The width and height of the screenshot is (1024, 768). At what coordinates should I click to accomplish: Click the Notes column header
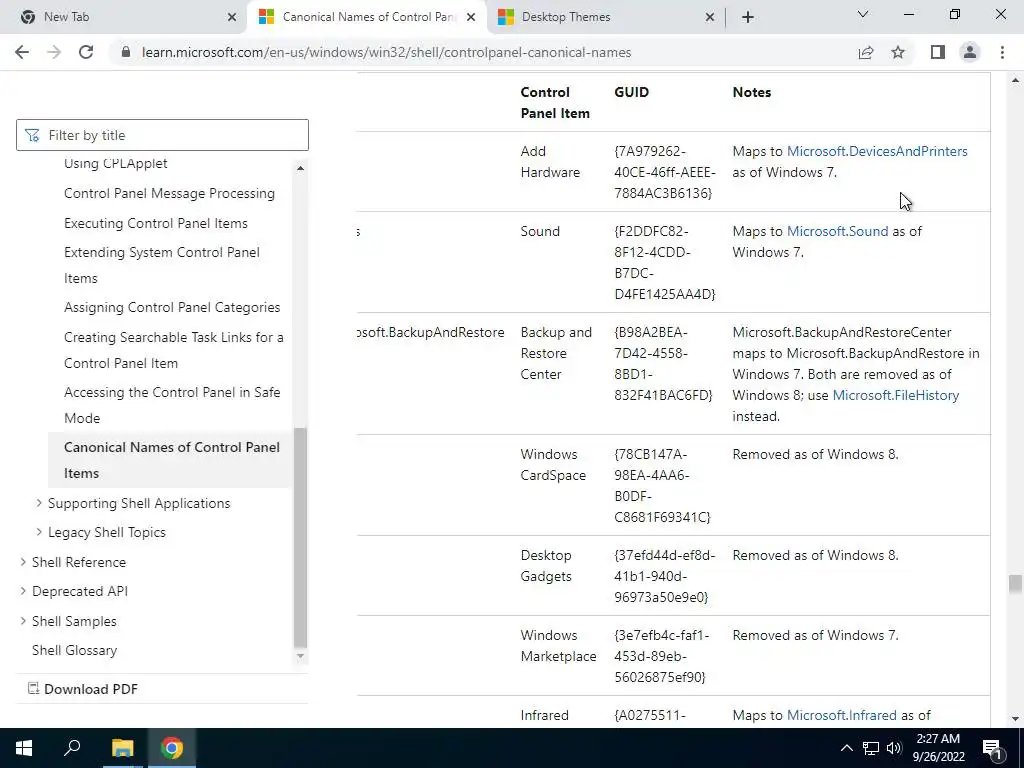[752, 92]
